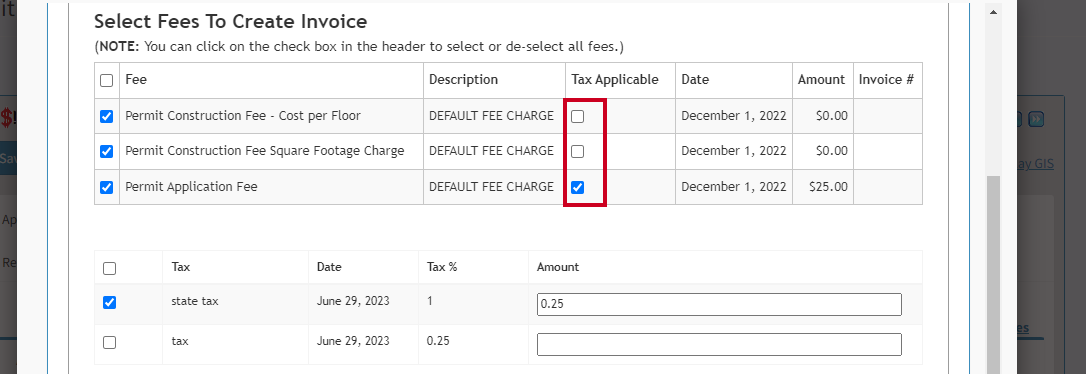This screenshot has height=374, width=1086.
Task: Select the 'Permit Application Fee' text
Action: pyautogui.click(x=191, y=186)
